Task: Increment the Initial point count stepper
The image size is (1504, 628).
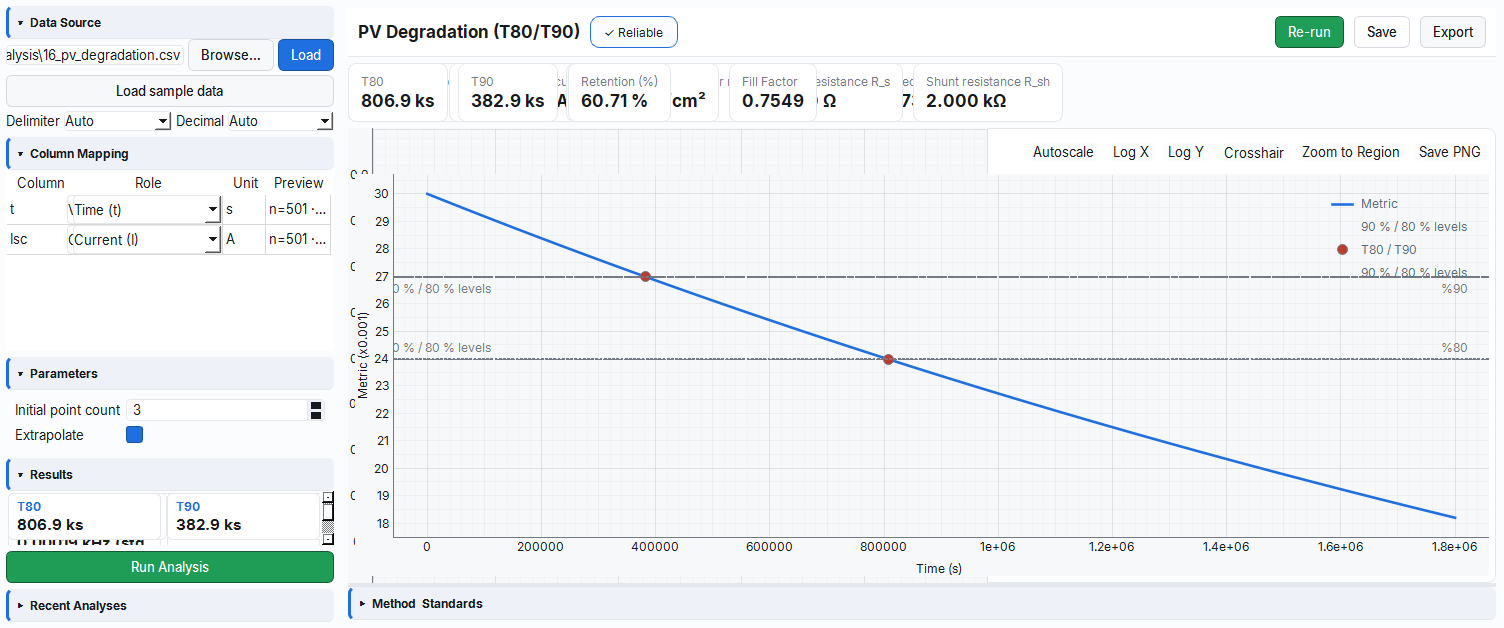Action: pyautogui.click(x=316, y=405)
